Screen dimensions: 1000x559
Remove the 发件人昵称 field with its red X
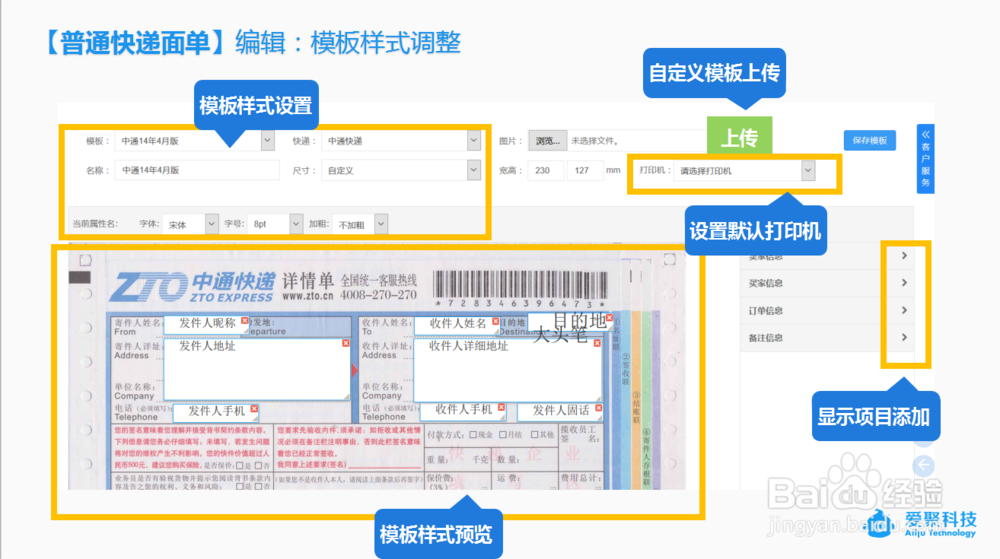coord(244,321)
